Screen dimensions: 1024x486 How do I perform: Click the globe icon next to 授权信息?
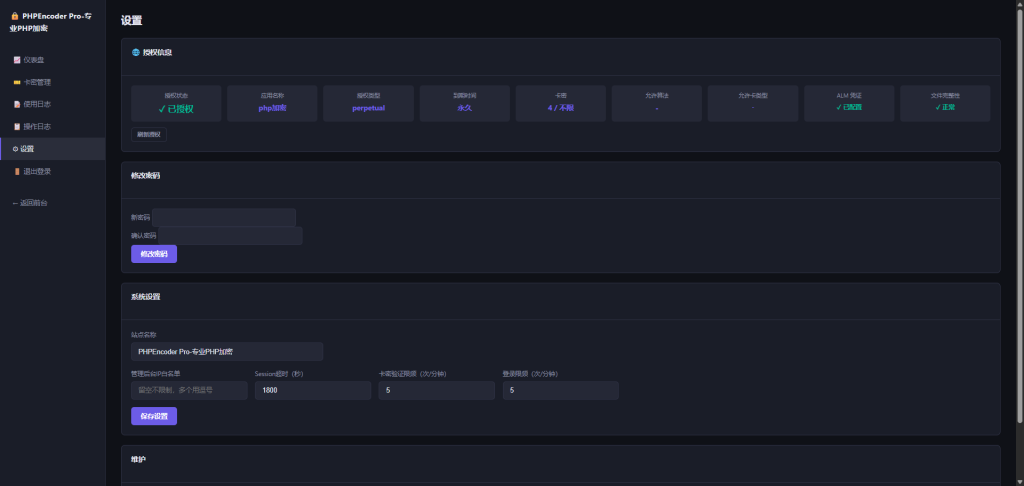coord(136,52)
